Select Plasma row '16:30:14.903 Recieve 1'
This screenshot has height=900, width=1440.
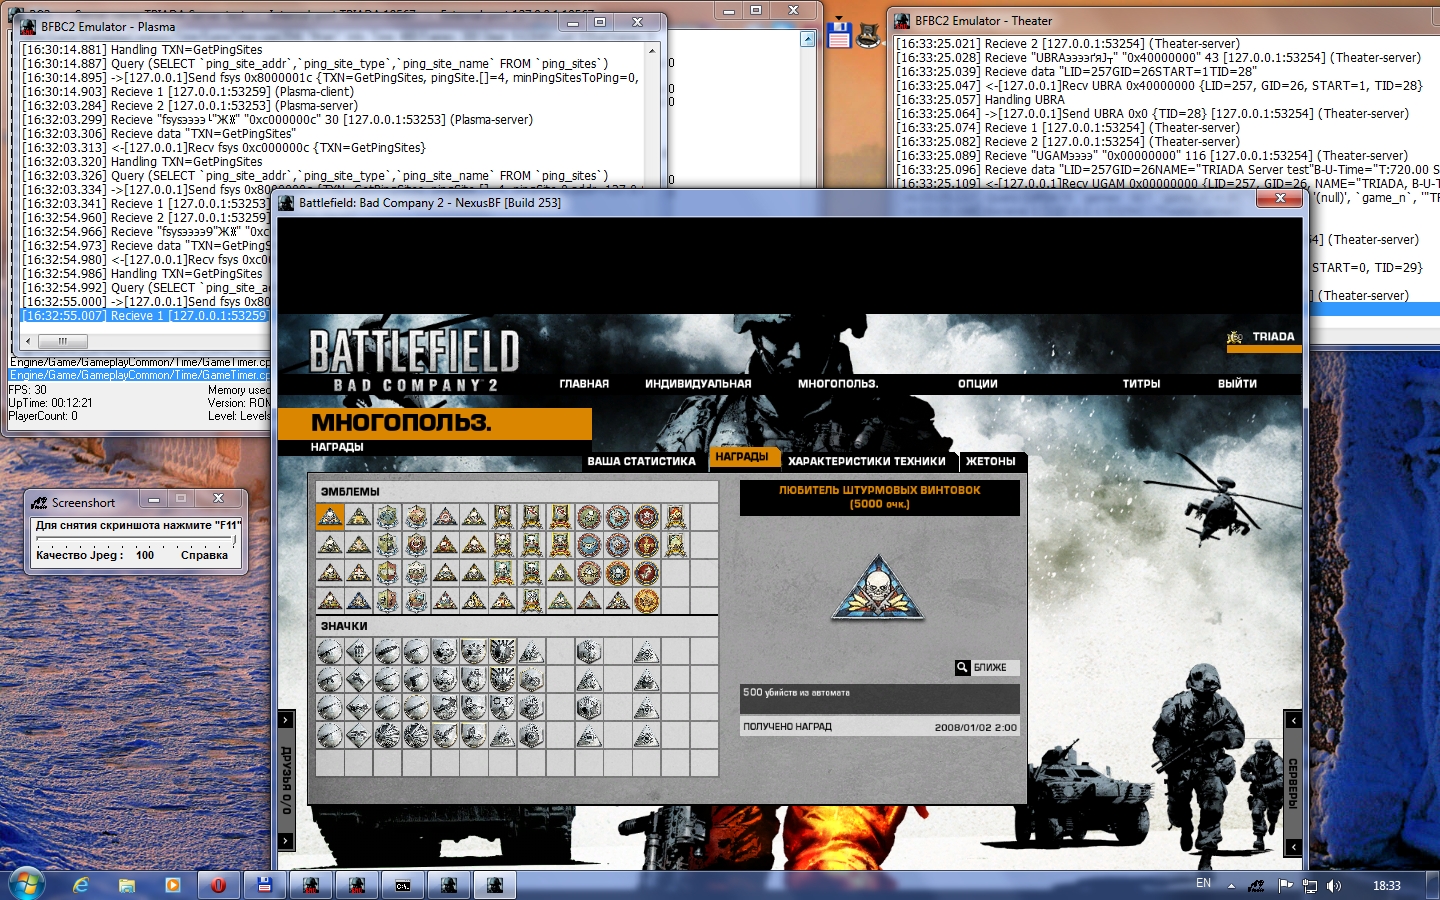[188, 91]
